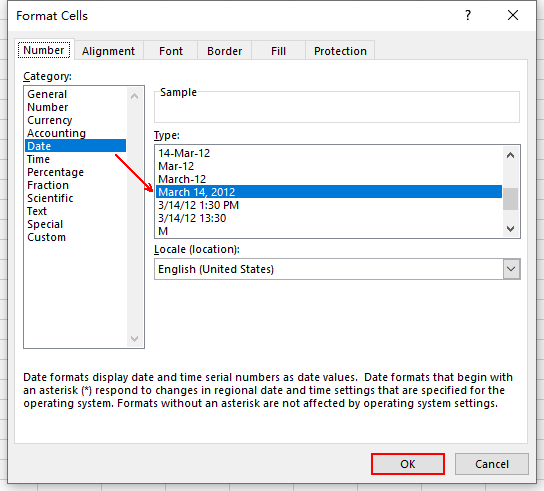Click the Category list scroll down arrow

[x=135, y=338]
